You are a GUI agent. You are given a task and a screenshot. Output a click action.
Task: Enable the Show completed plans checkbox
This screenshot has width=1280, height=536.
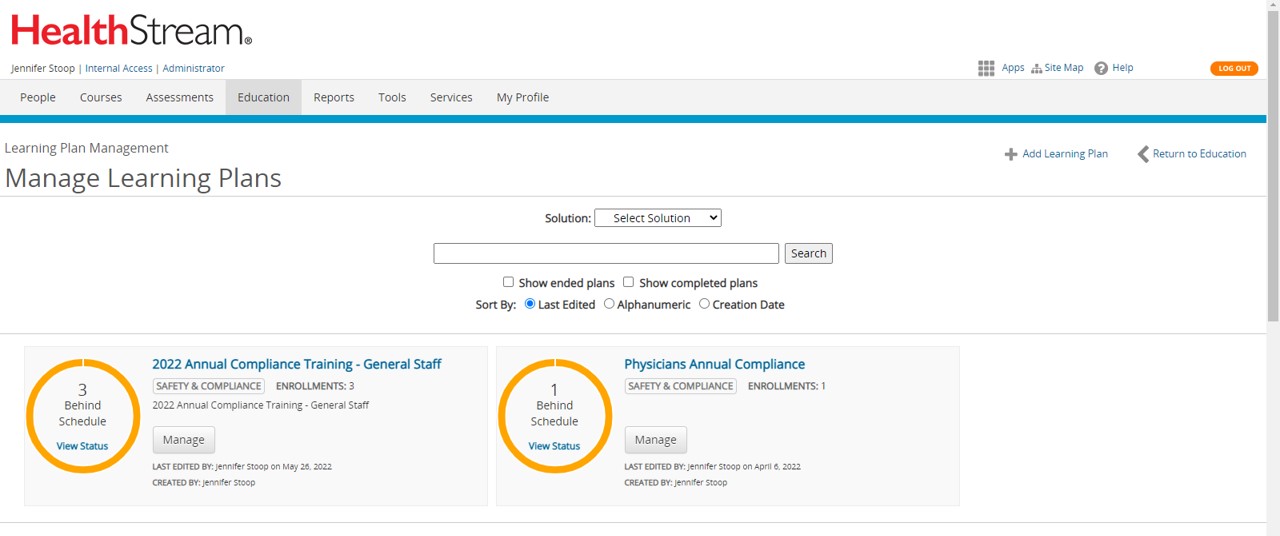tap(628, 282)
